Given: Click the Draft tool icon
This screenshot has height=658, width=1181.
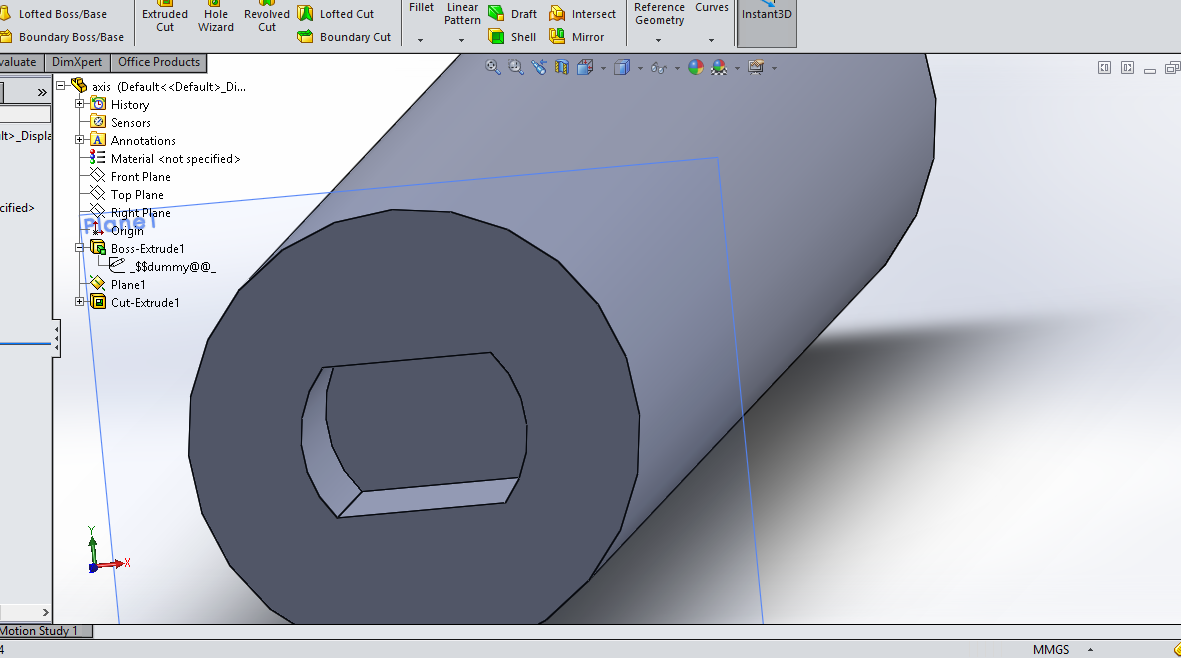Looking at the screenshot, I should pos(496,14).
